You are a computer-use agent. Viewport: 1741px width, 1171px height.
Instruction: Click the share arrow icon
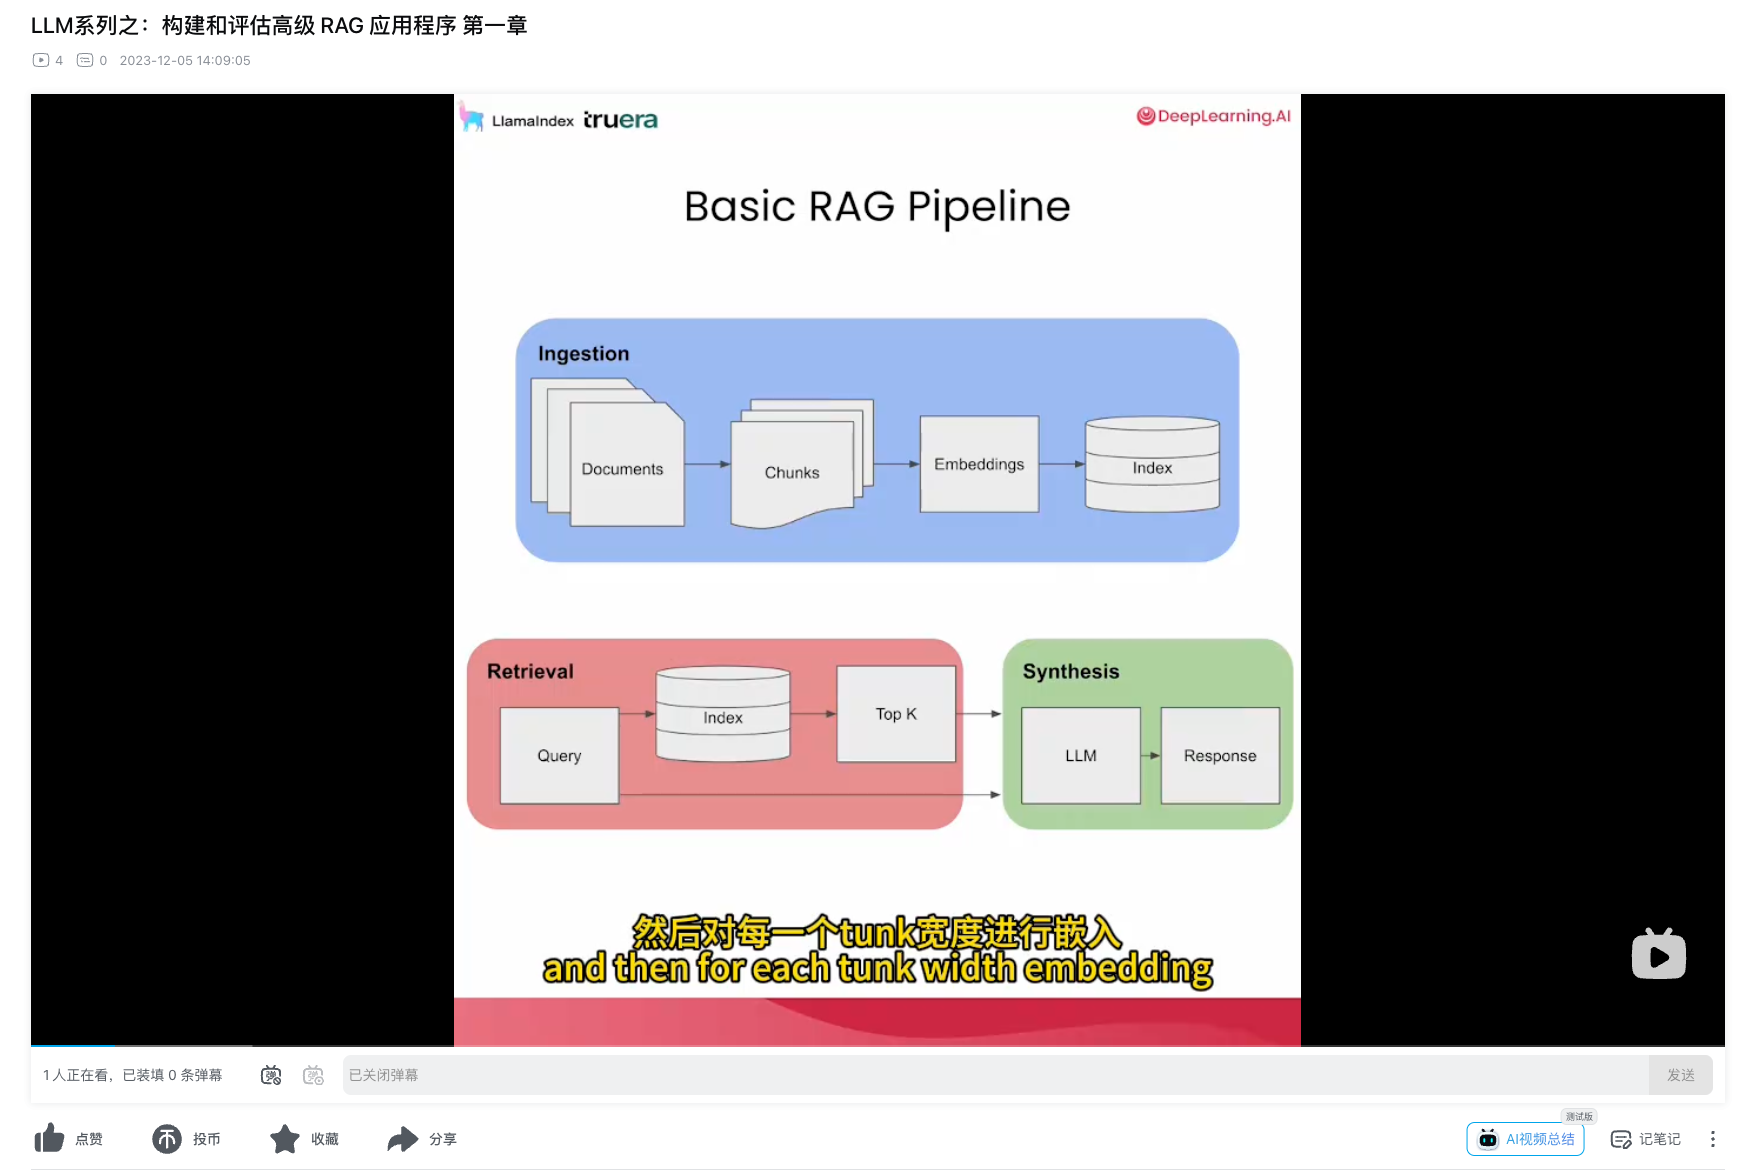coord(403,1138)
